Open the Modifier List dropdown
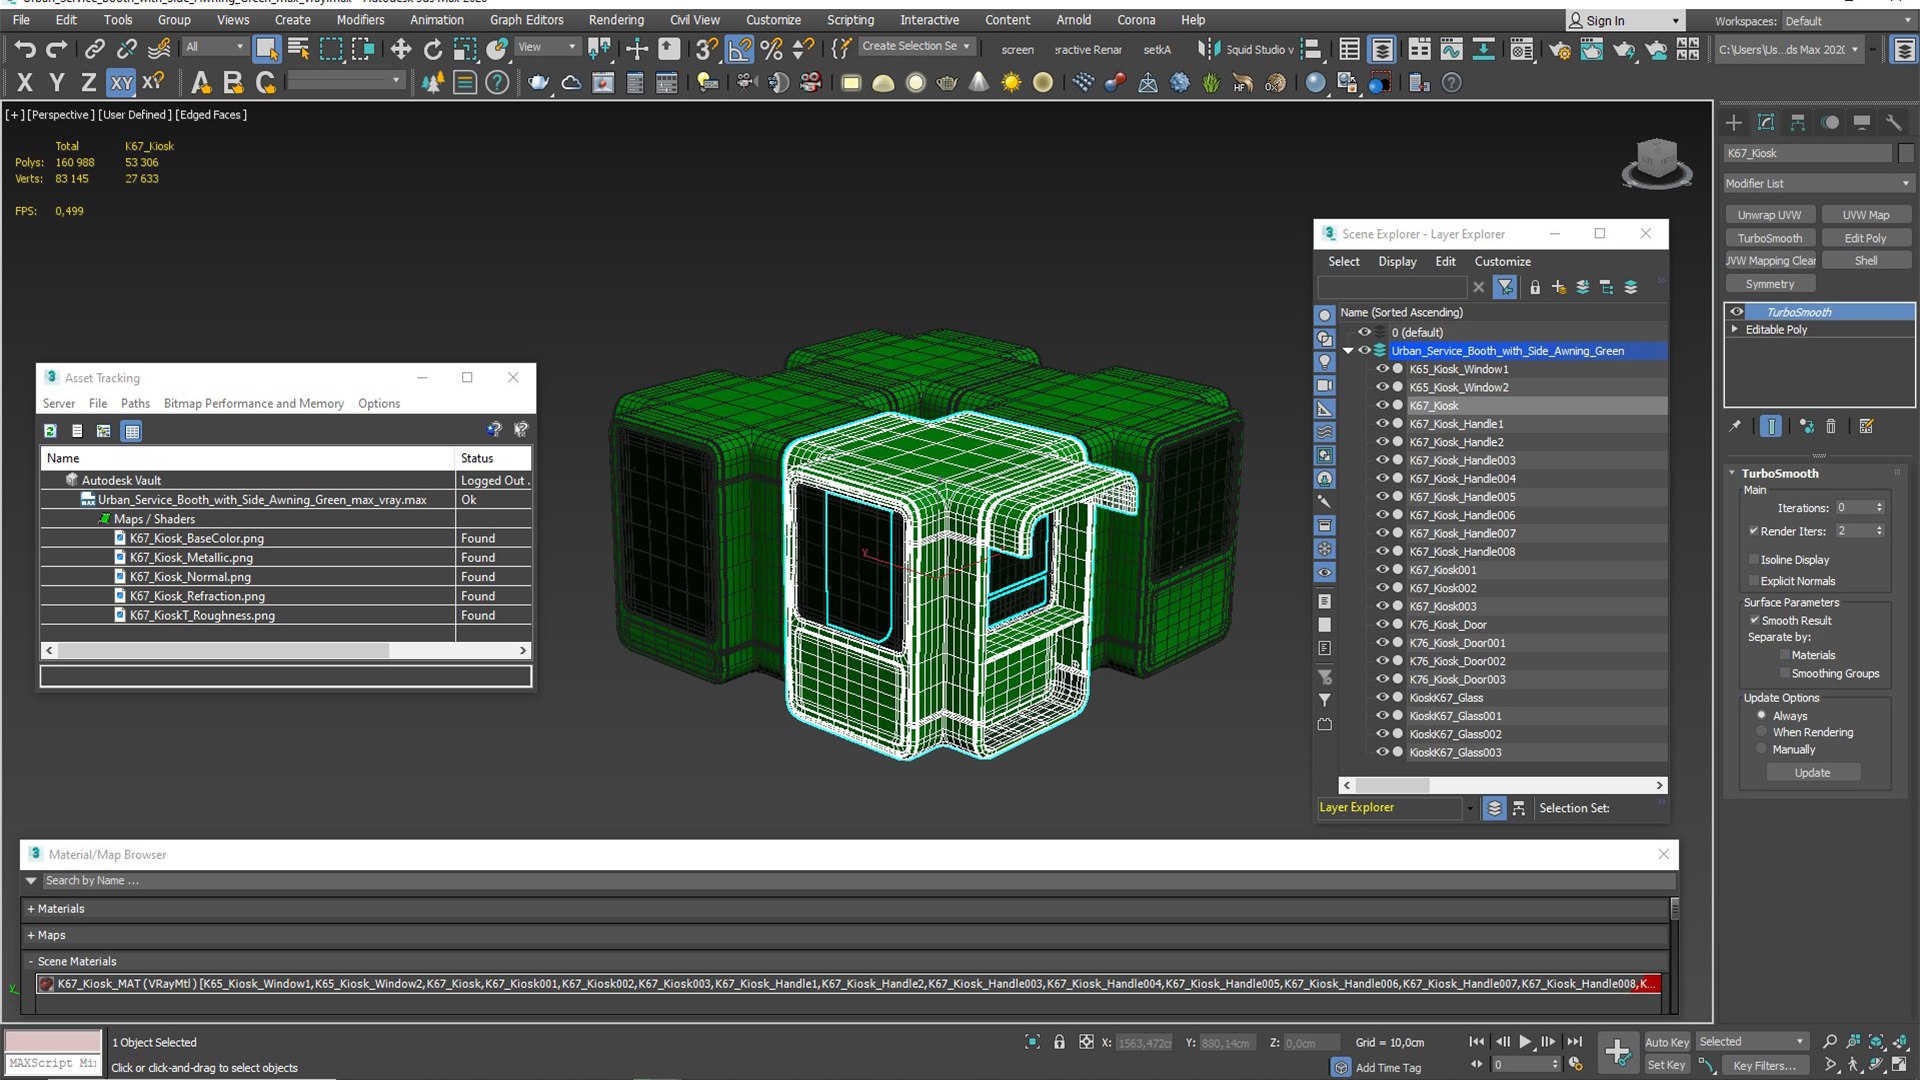1920x1080 pixels. pyautogui.click(x=1818, y=184)
